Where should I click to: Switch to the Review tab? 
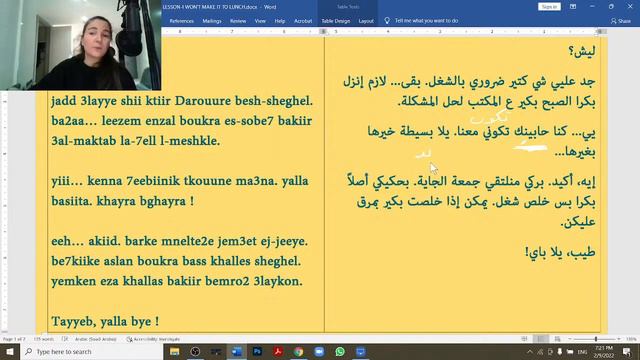(x=238, y=21)
